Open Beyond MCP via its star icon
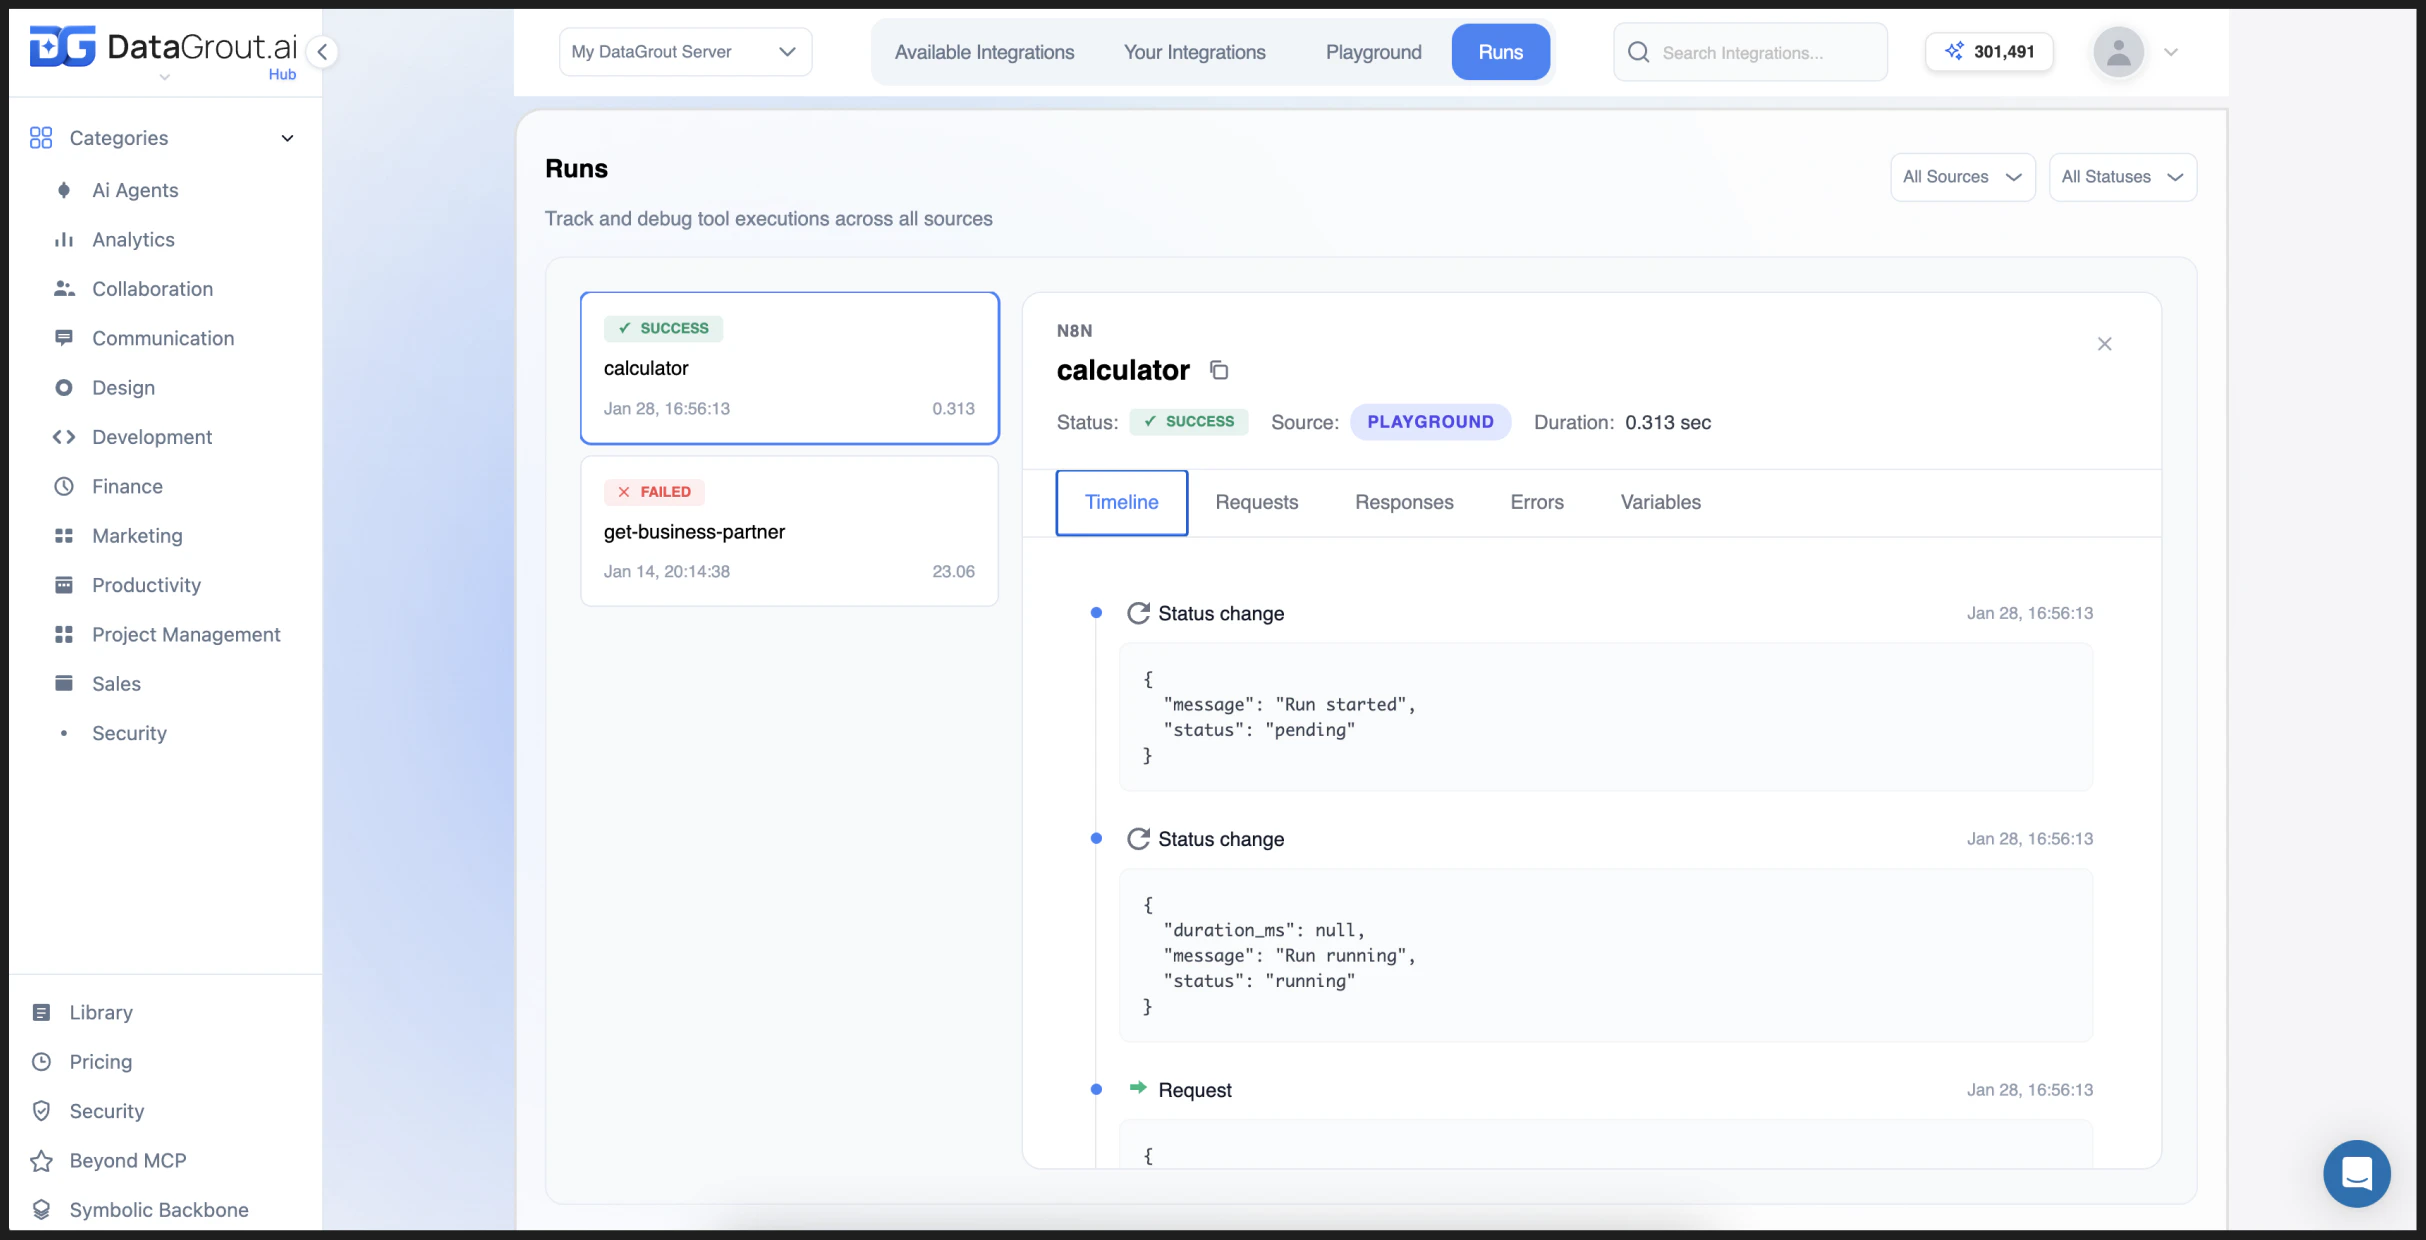Image resolution: width=2426 pixels, height=1240 pixels. 41,1160
